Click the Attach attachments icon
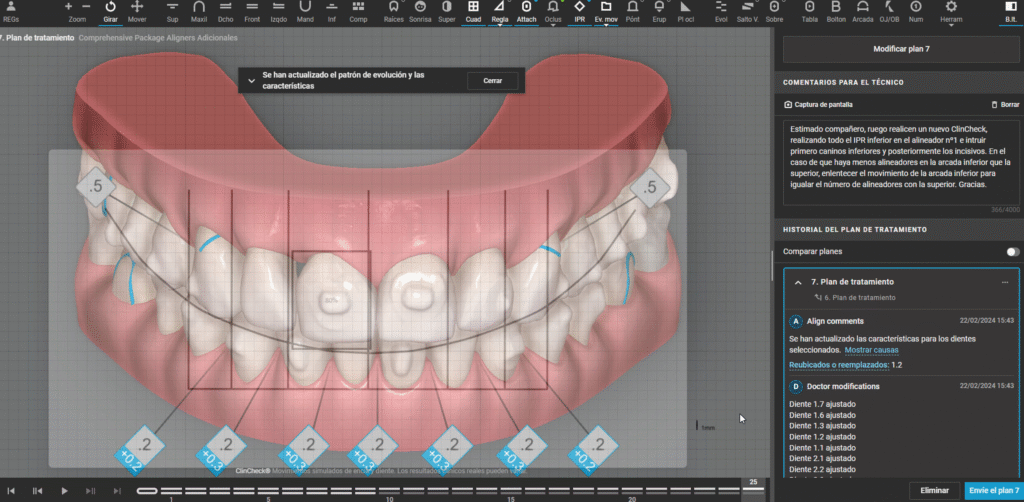The height and width of the screenshot is (502, 1024). pyautogui.click(x=527, y=11)
